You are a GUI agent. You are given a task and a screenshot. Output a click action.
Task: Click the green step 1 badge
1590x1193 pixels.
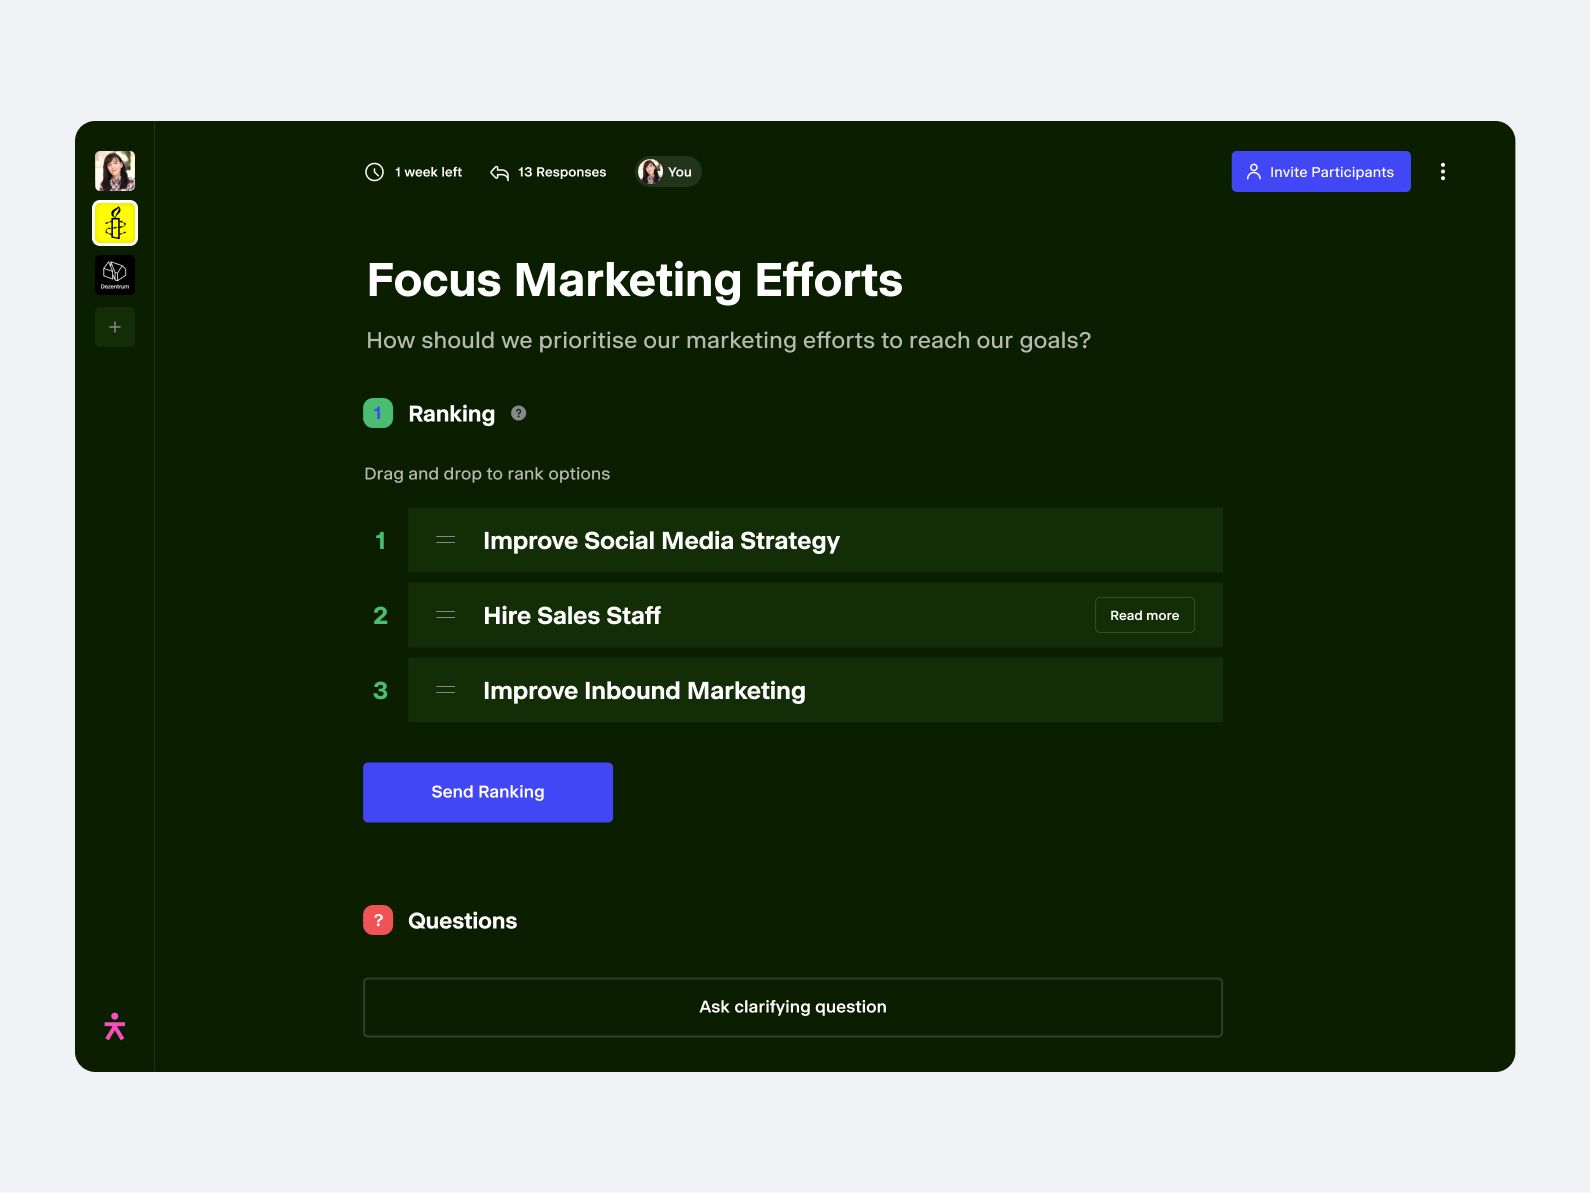coord(378,413)
